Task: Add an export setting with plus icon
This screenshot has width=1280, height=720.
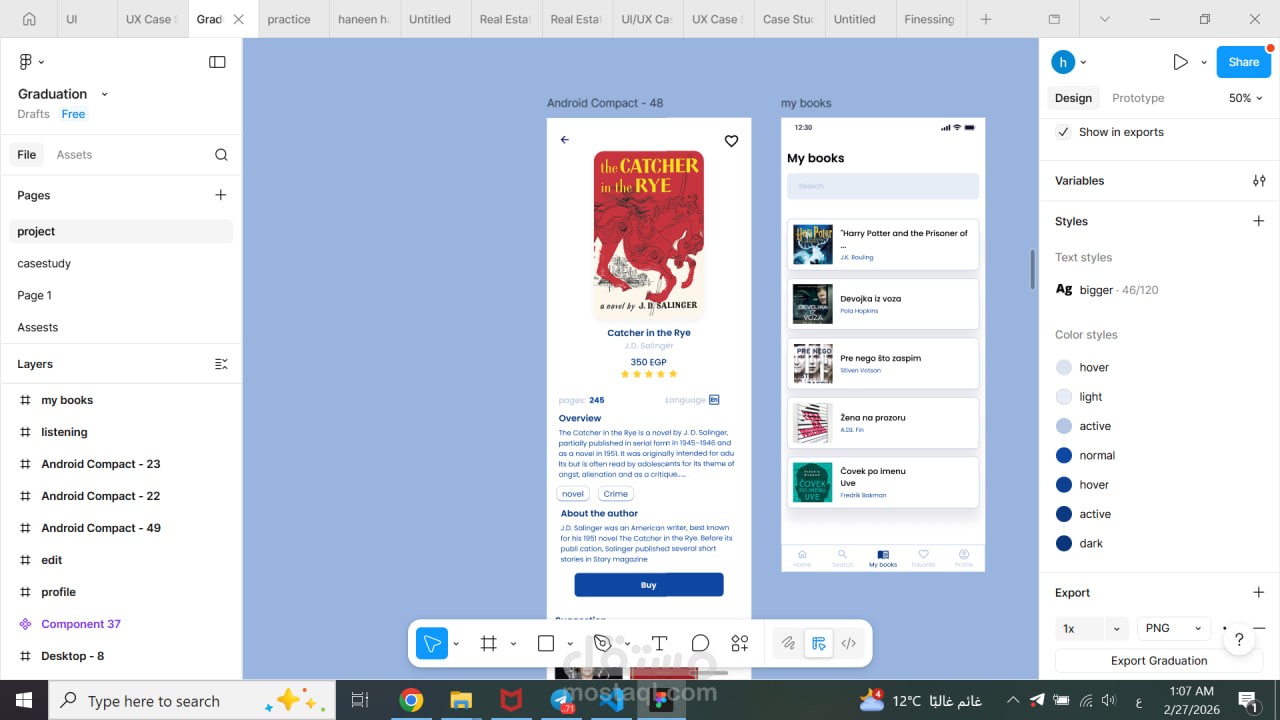Action: 1259,592
